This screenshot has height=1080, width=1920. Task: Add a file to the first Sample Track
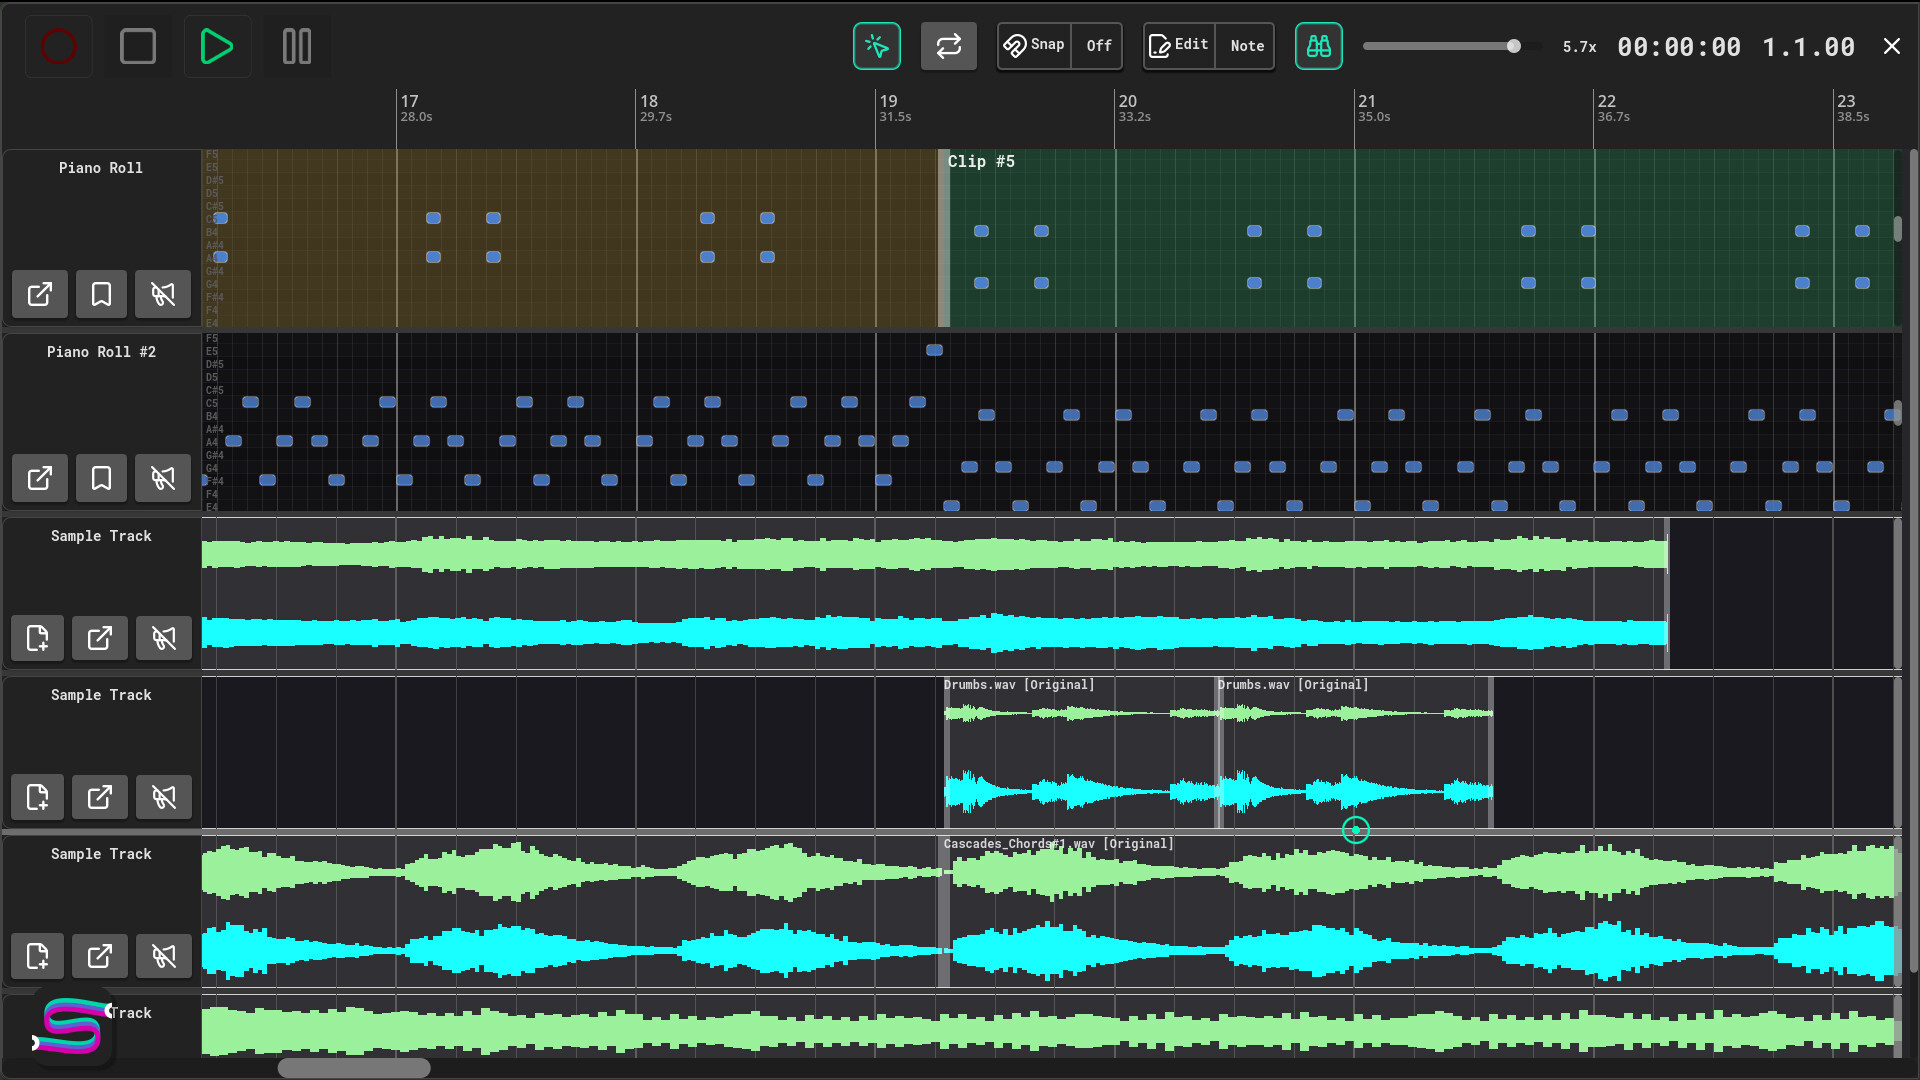pos(38,638)
